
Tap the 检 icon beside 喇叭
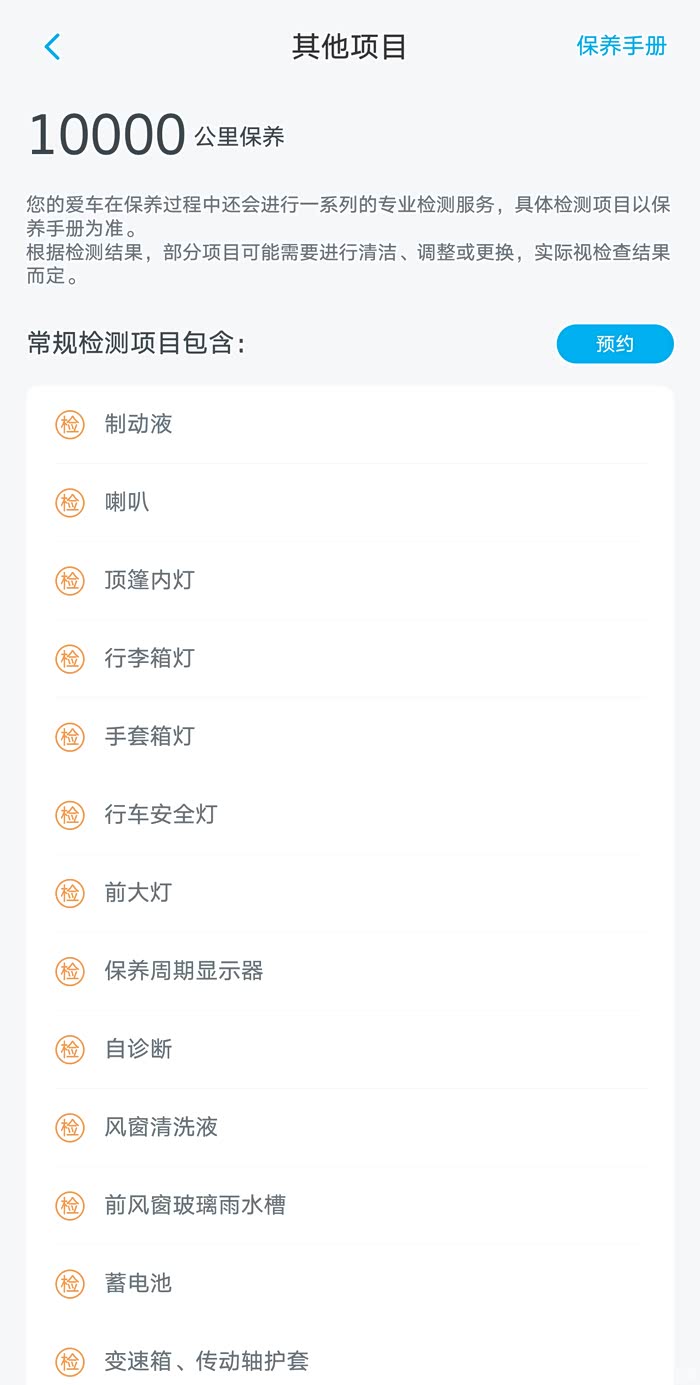point(70,502)
